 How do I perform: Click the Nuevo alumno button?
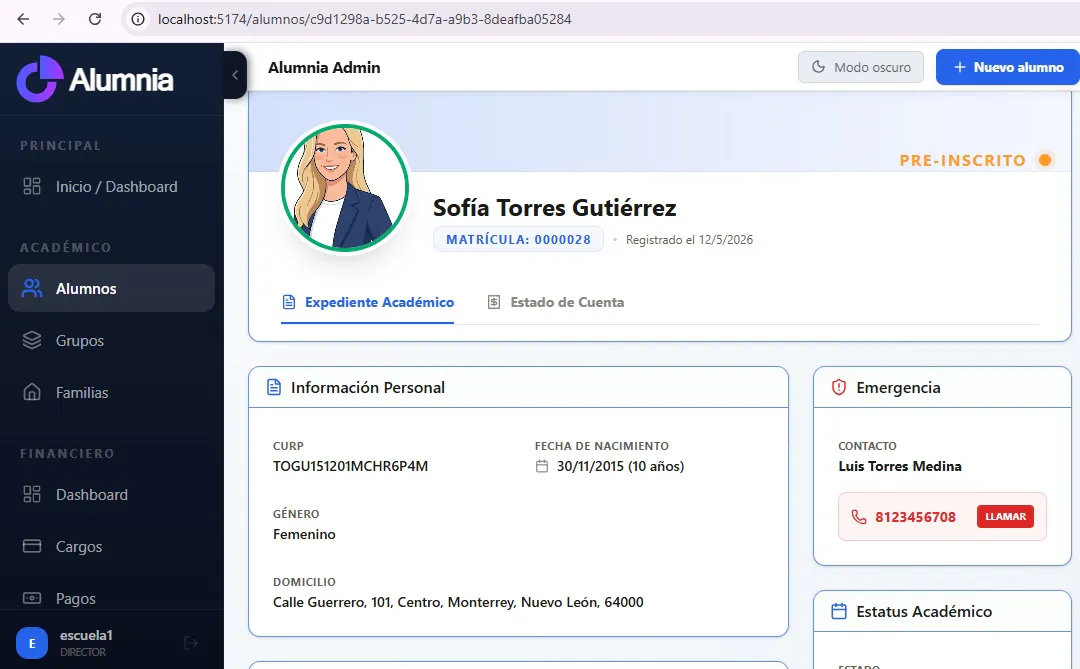(x=1008, y=68)
